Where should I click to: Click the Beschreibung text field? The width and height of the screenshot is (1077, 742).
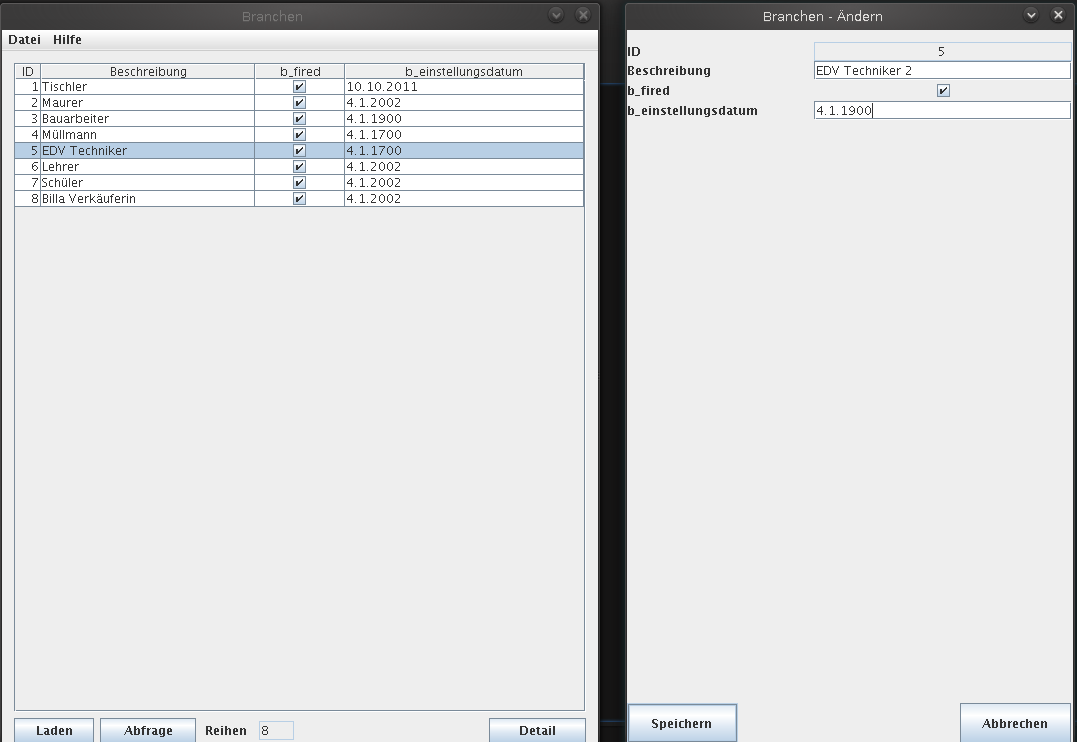point(941,71)
